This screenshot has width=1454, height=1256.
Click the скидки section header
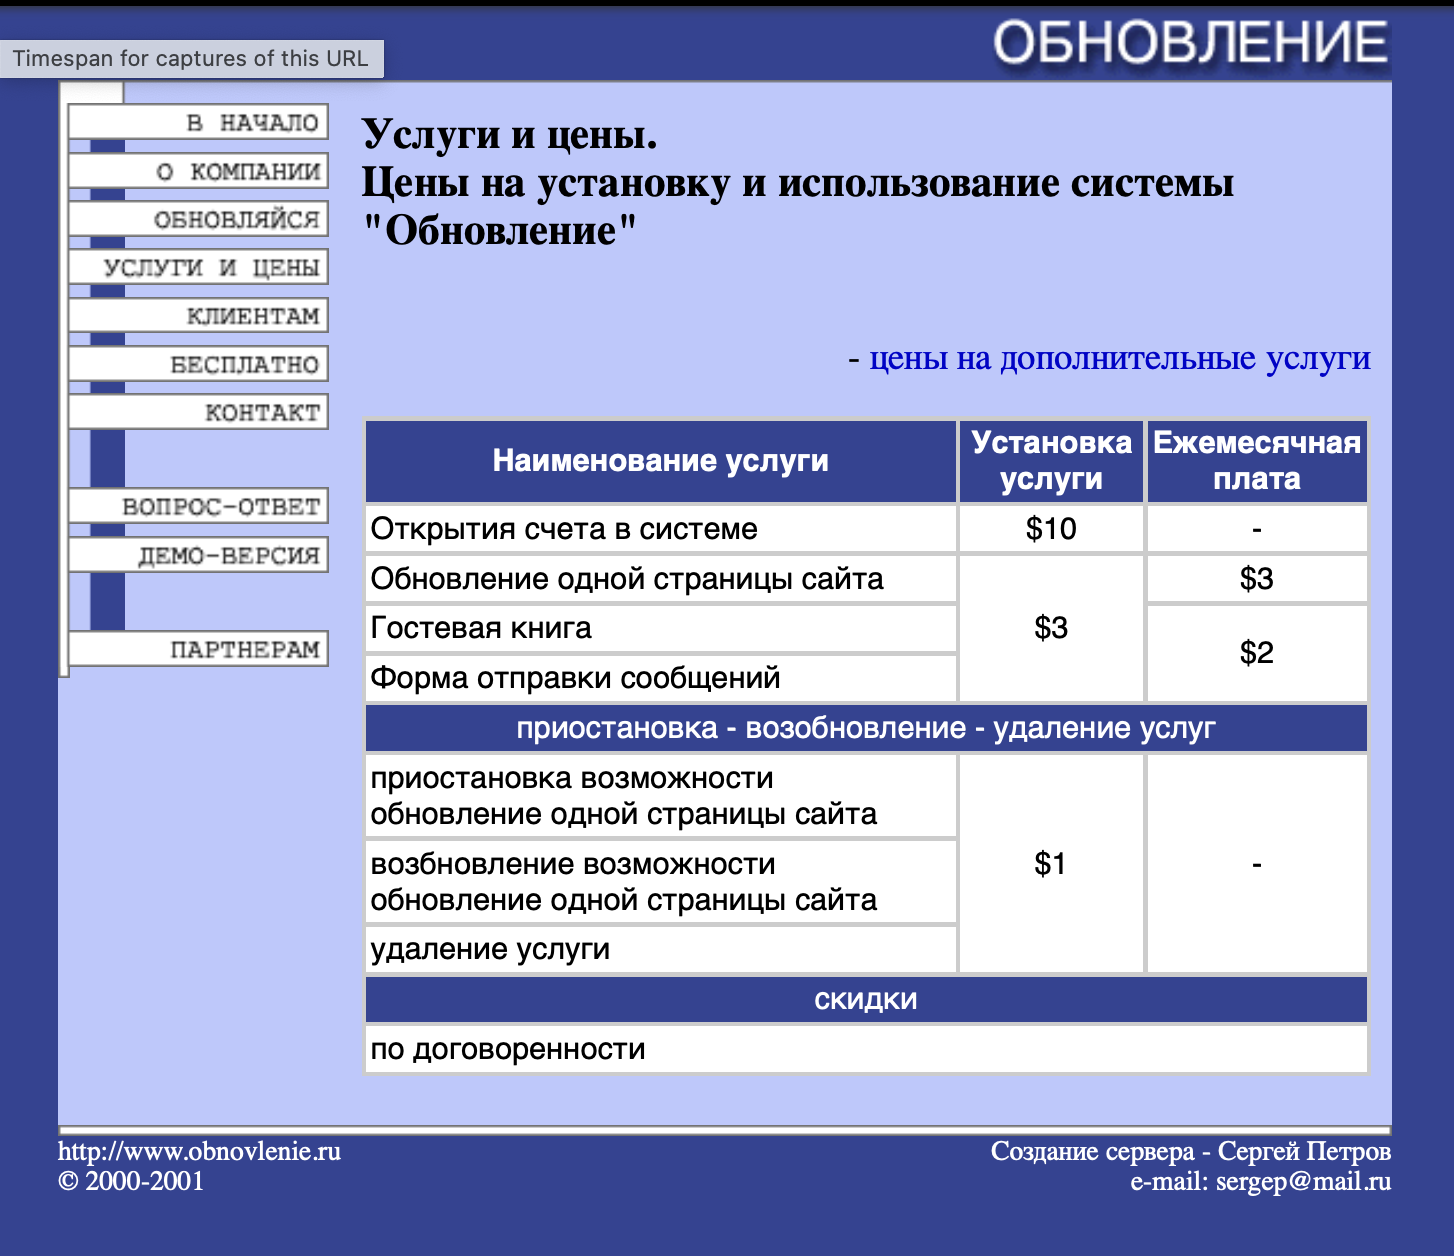(x=866, y=1000)
